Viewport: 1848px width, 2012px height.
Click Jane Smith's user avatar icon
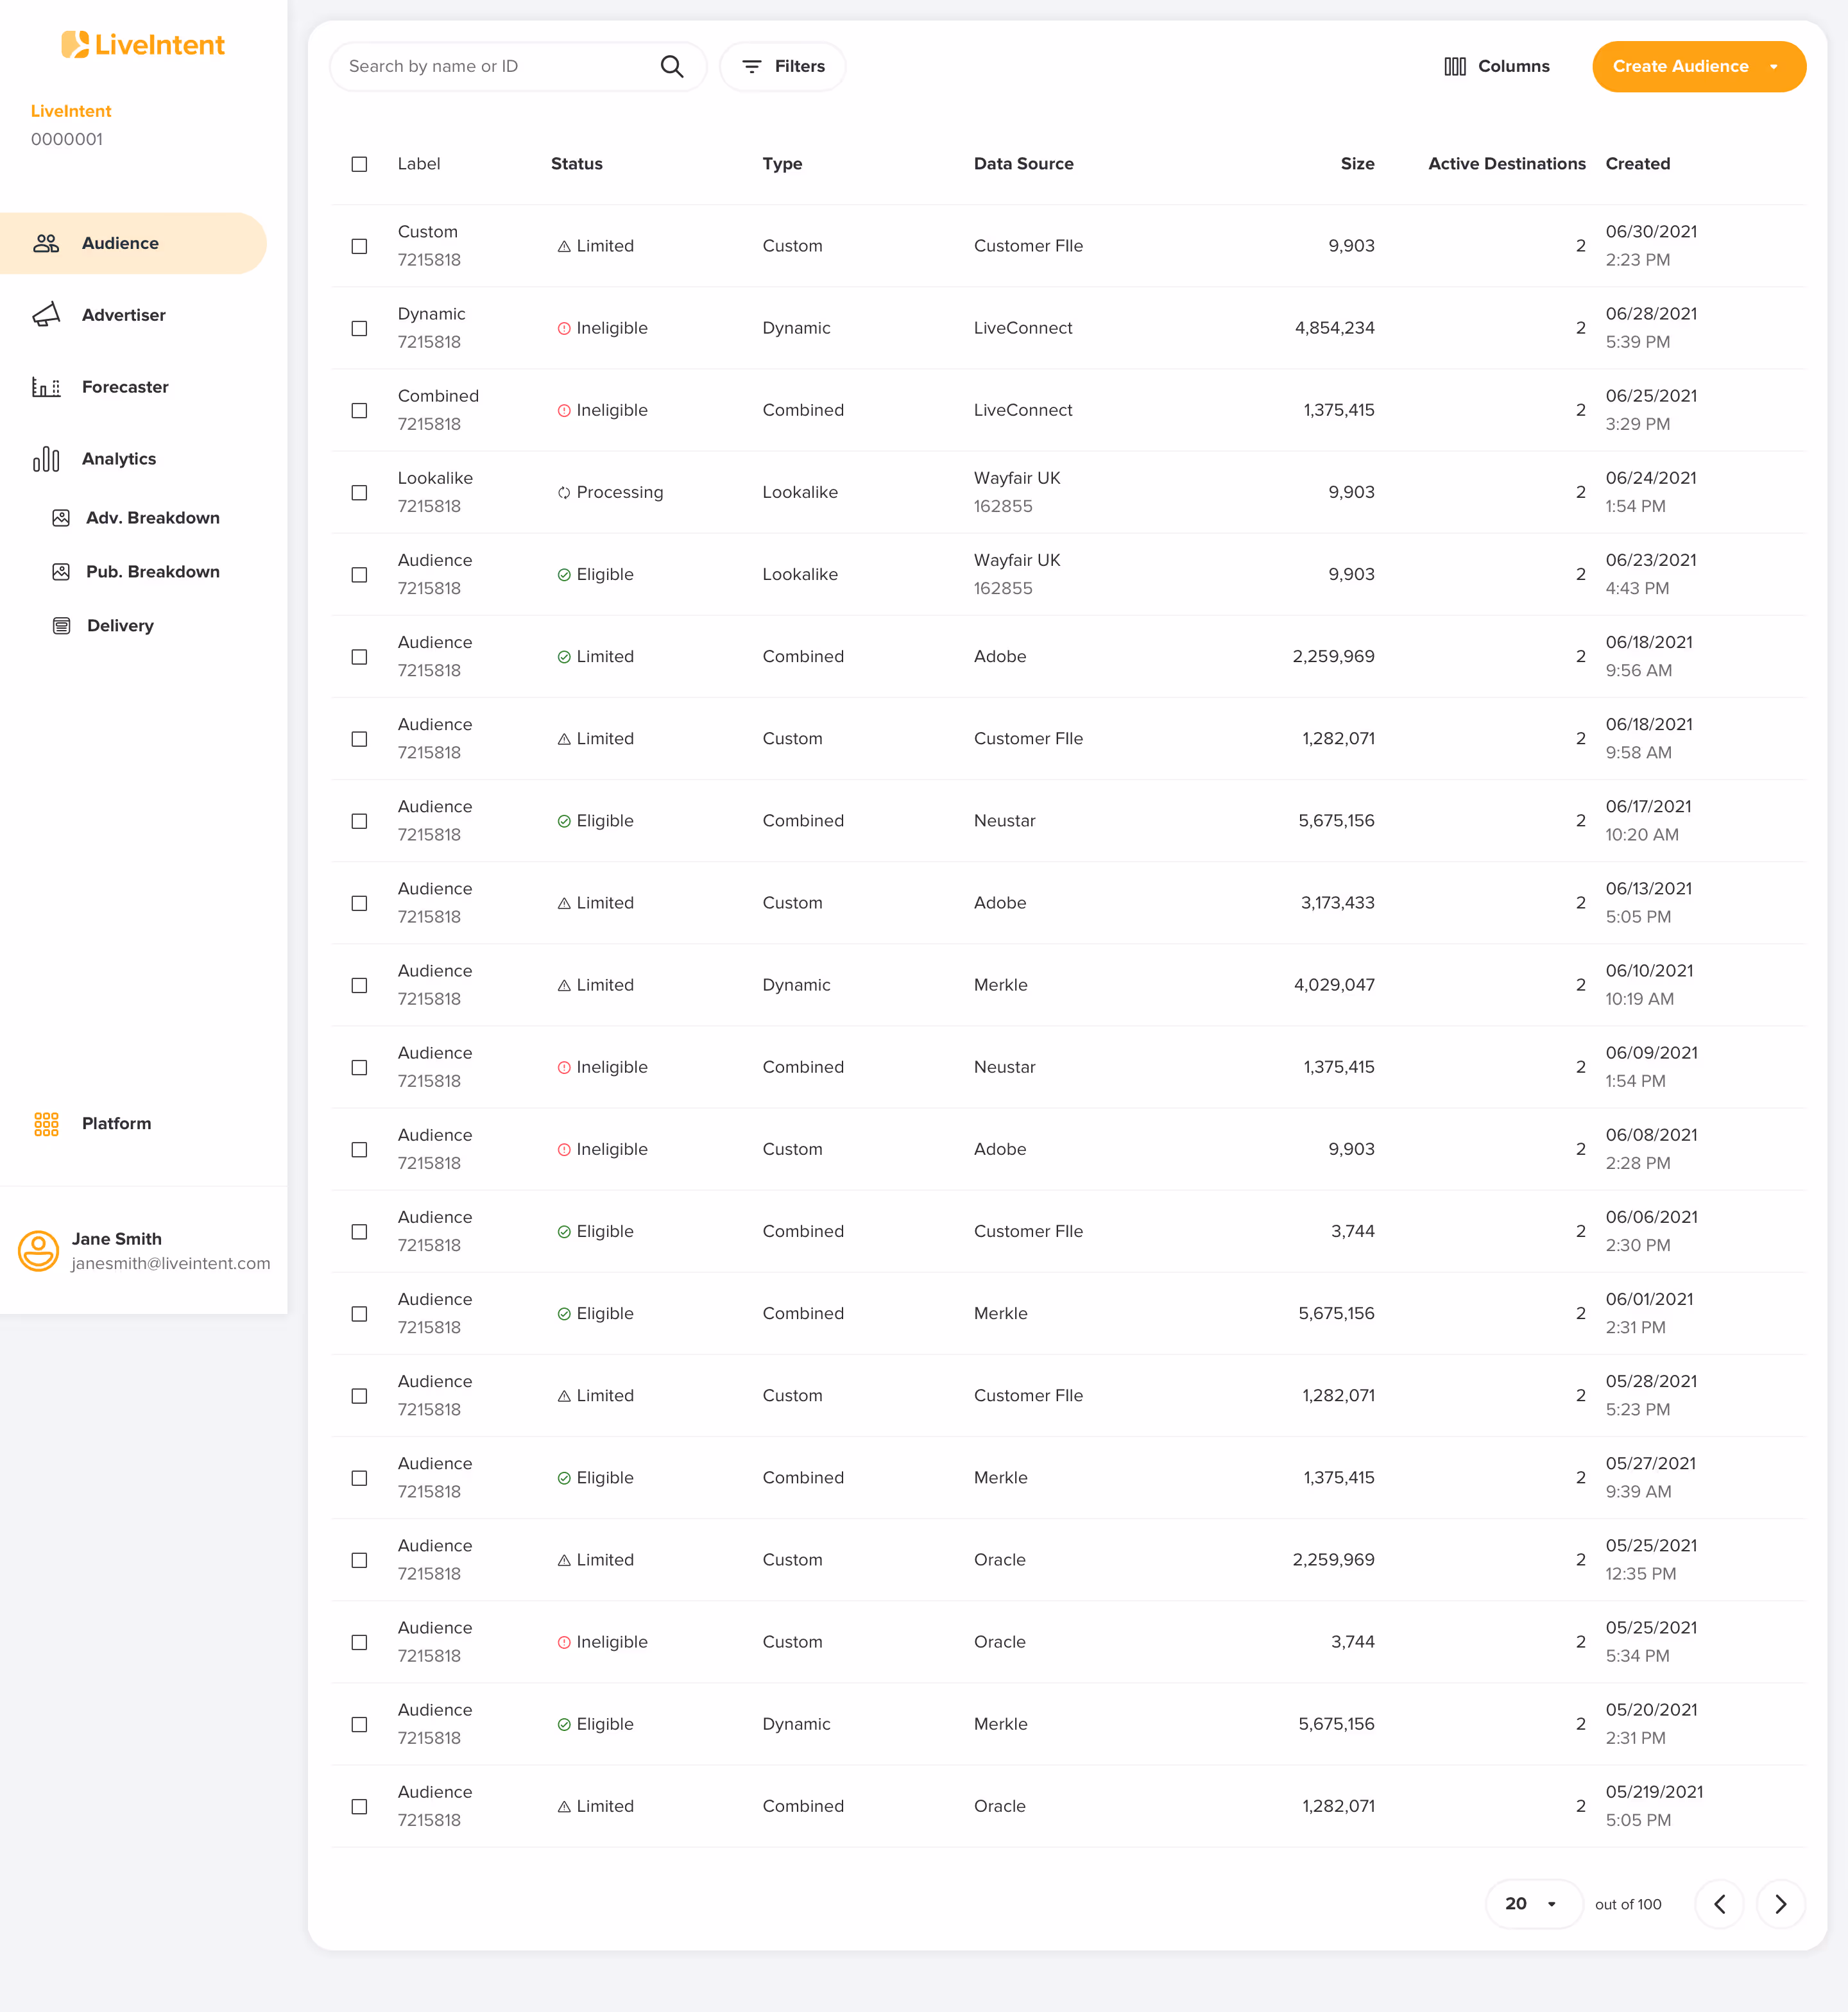click(39, 1251)
